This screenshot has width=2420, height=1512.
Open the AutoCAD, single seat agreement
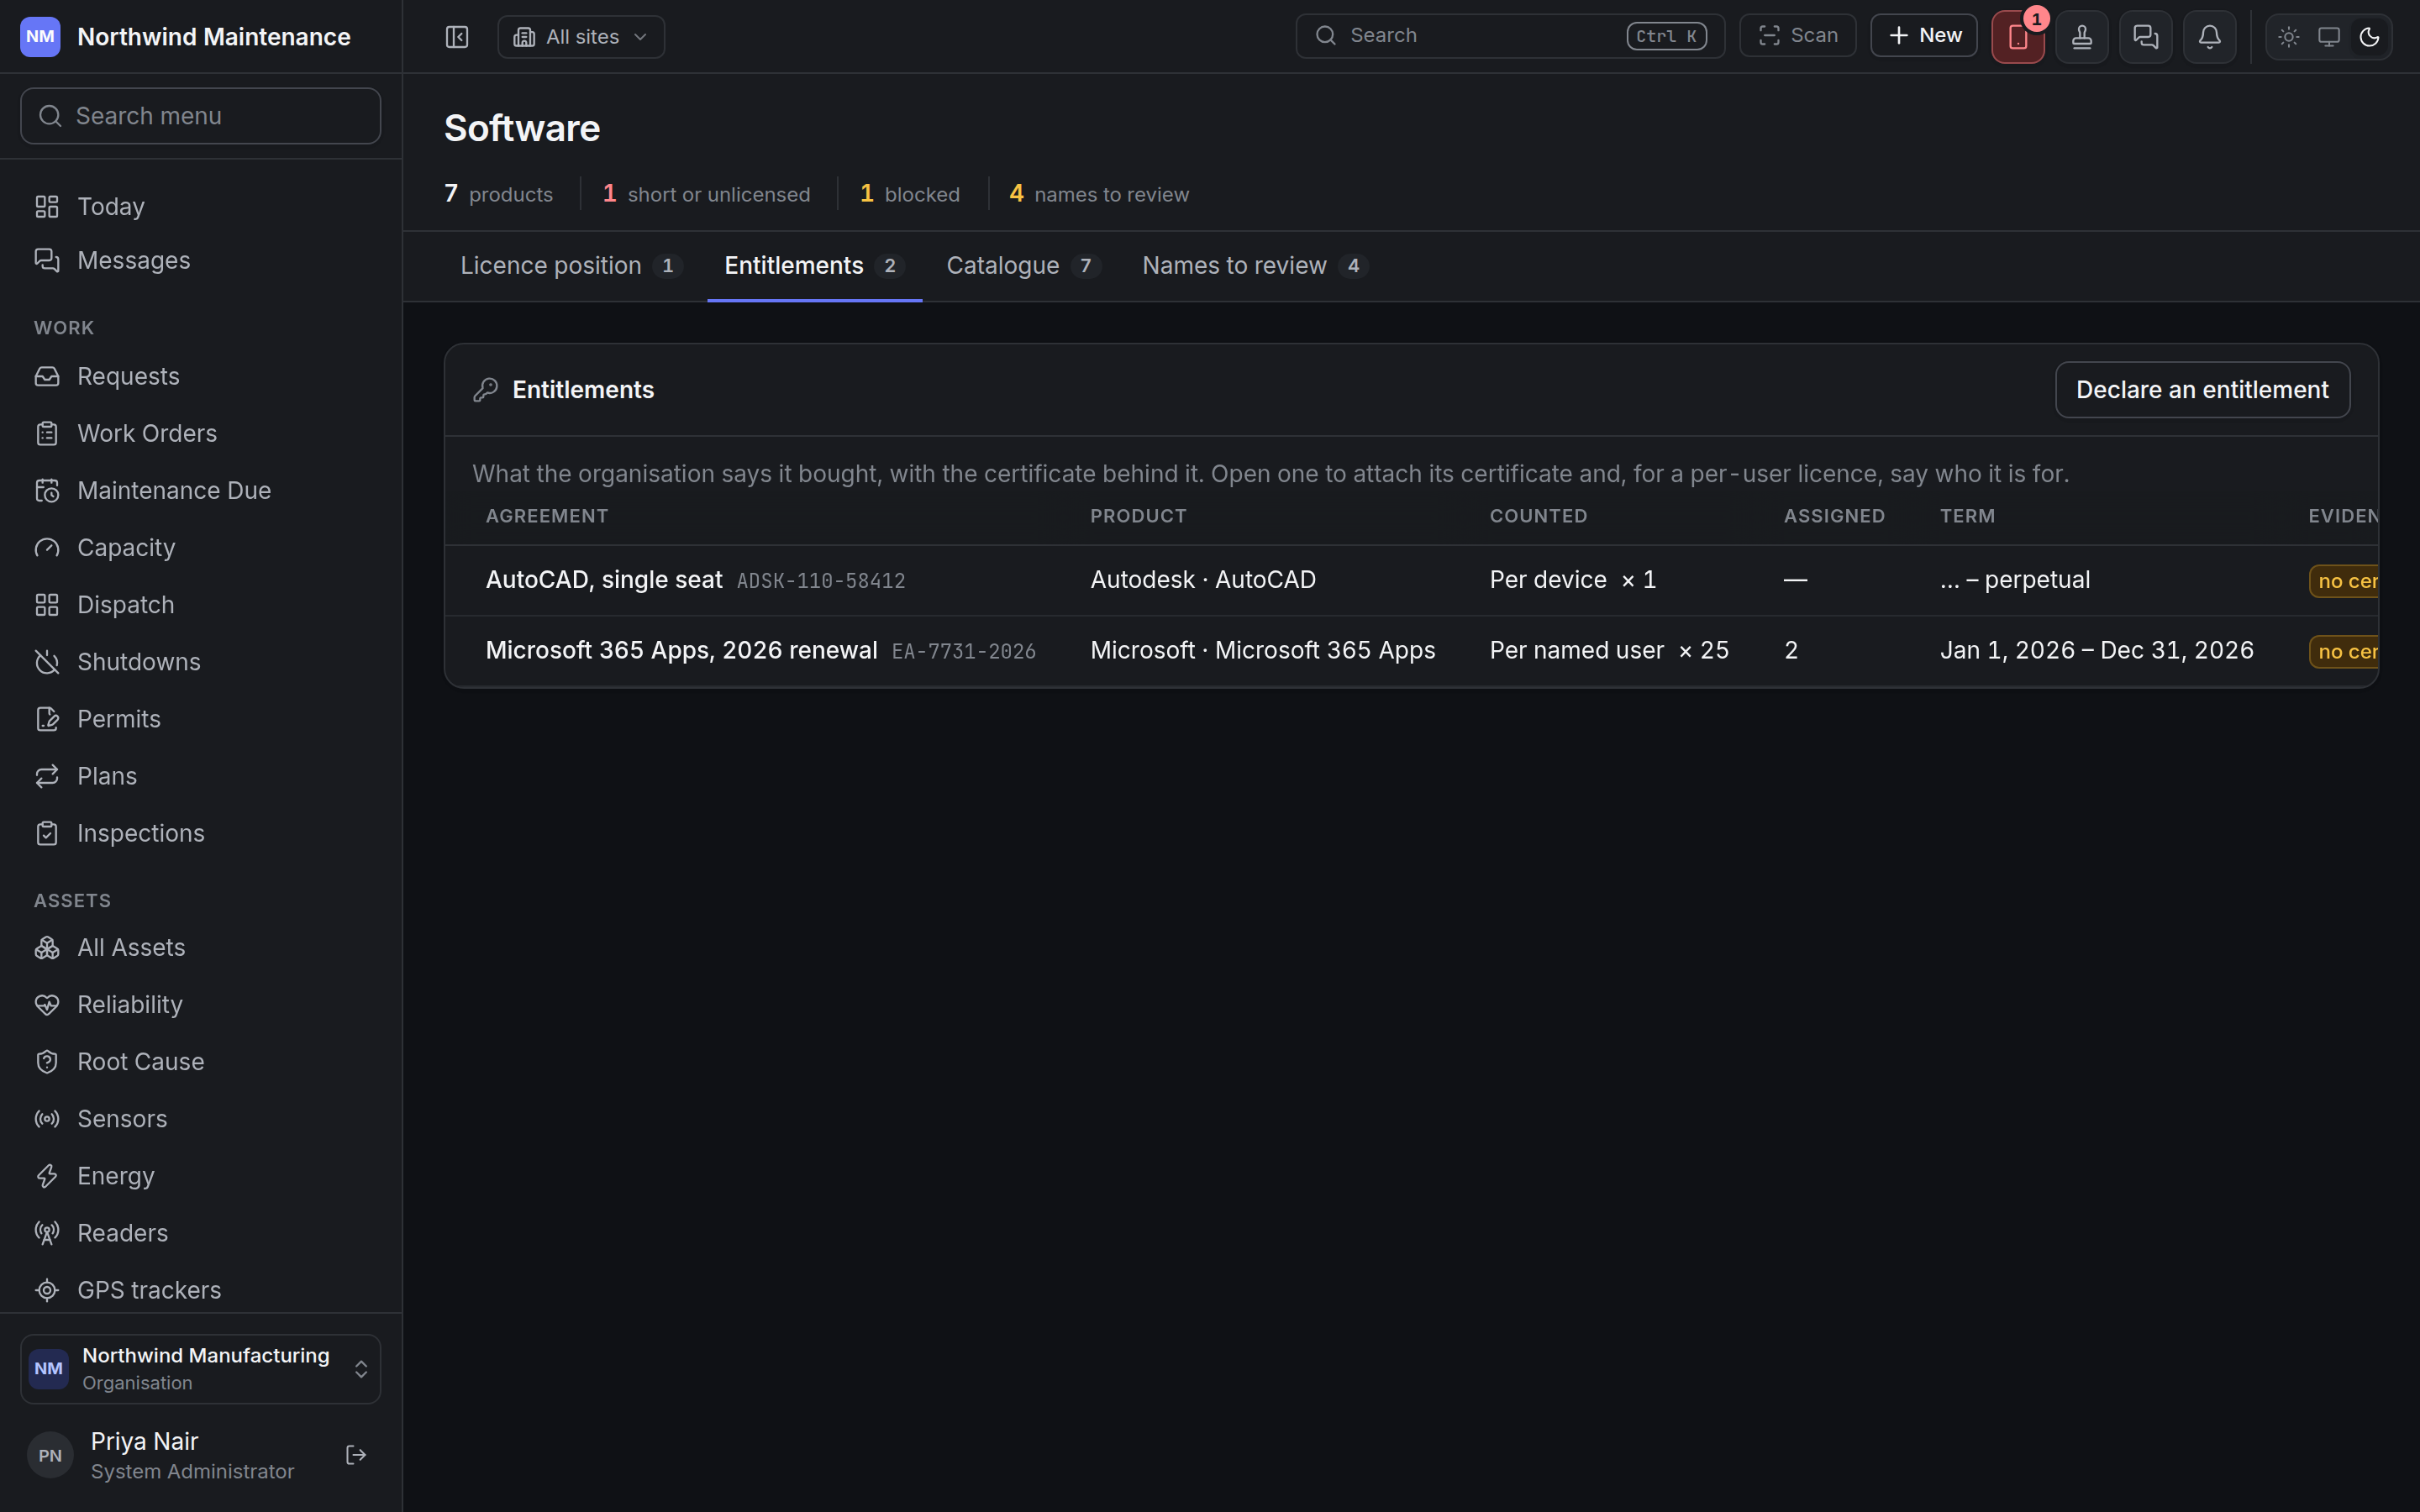604,580
